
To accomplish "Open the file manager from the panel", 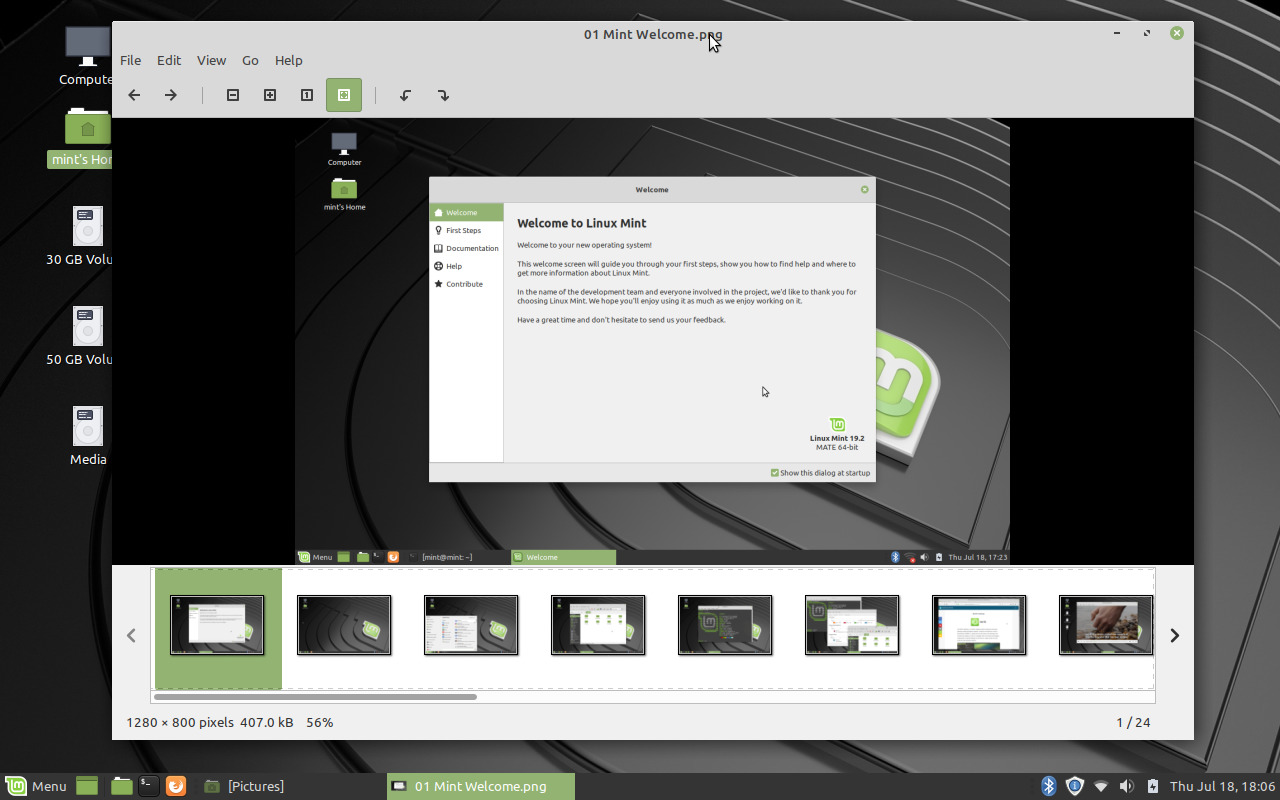I will 121,786.
